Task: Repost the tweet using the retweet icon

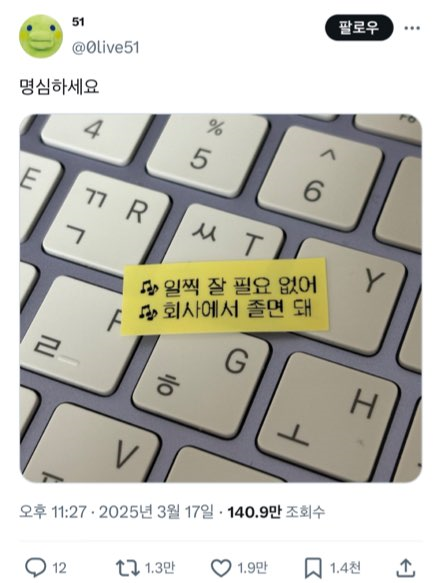Action: (x=128, y=568)
